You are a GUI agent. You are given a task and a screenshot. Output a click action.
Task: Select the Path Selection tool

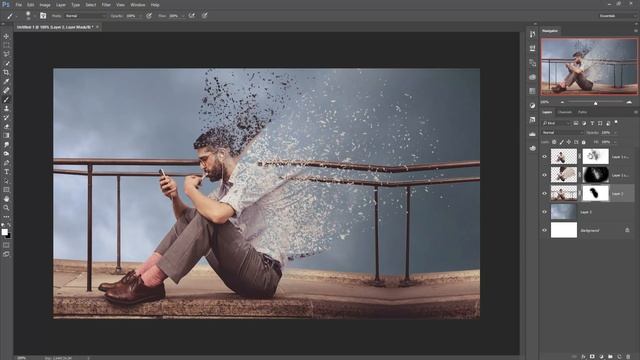coord(6,181)
